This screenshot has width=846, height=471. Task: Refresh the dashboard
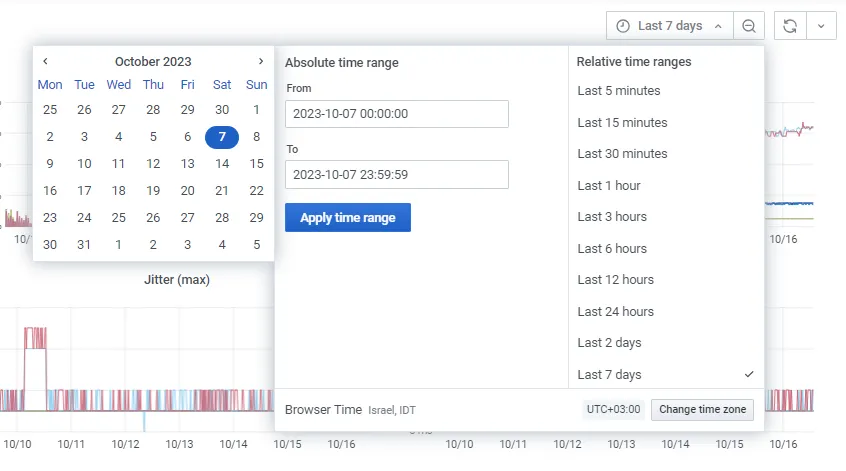(790, 26)
